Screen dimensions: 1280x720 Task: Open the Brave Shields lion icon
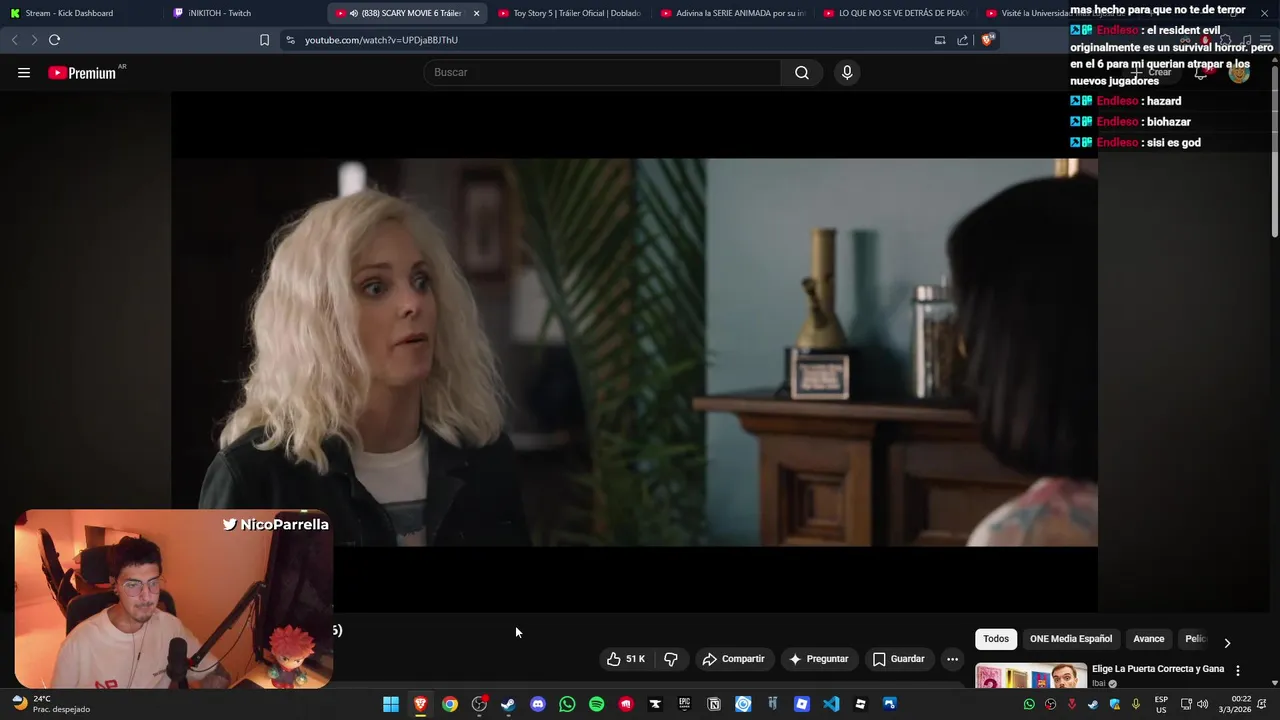tap(987, 40)
